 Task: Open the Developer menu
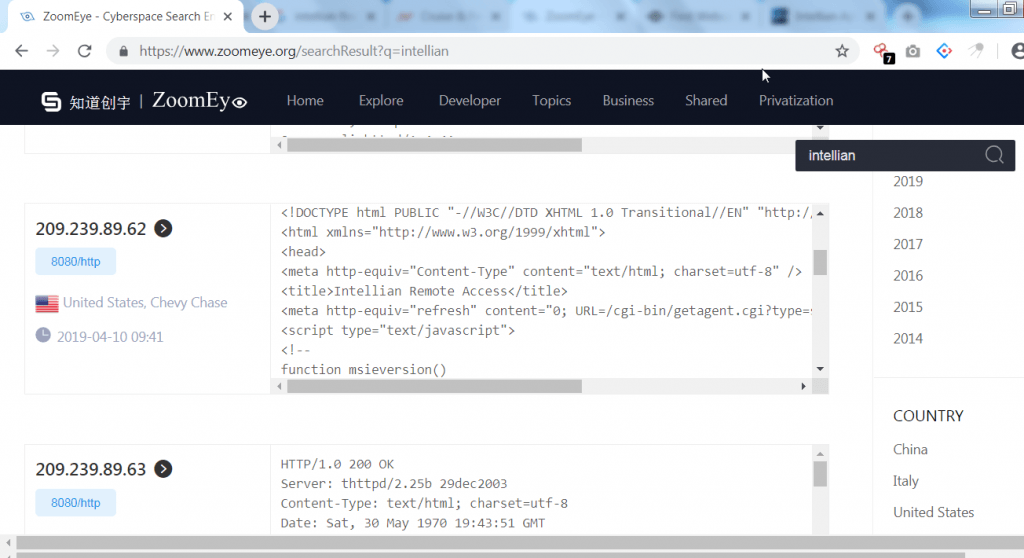click(470, 101)
